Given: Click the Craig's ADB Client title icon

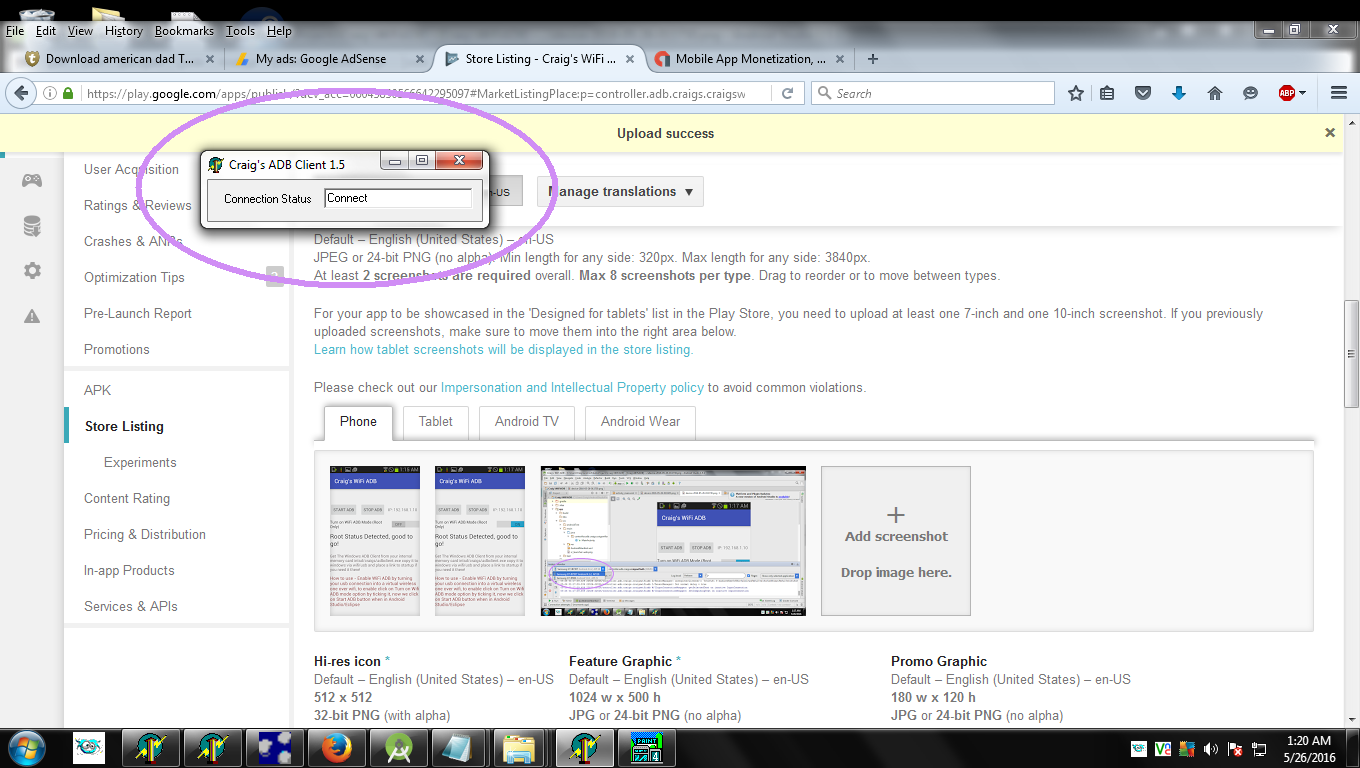Looking at the screenshot, I should [x=215, y=164].
